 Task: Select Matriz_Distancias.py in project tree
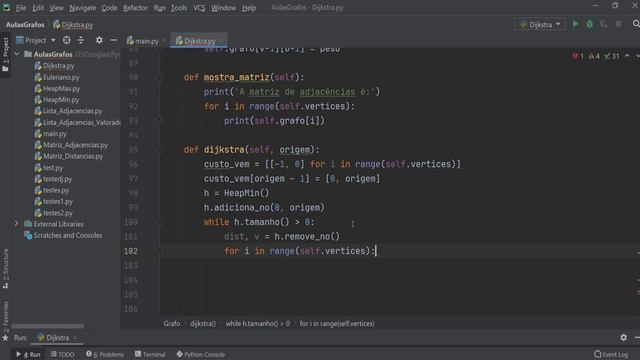(x=73, y=156)
